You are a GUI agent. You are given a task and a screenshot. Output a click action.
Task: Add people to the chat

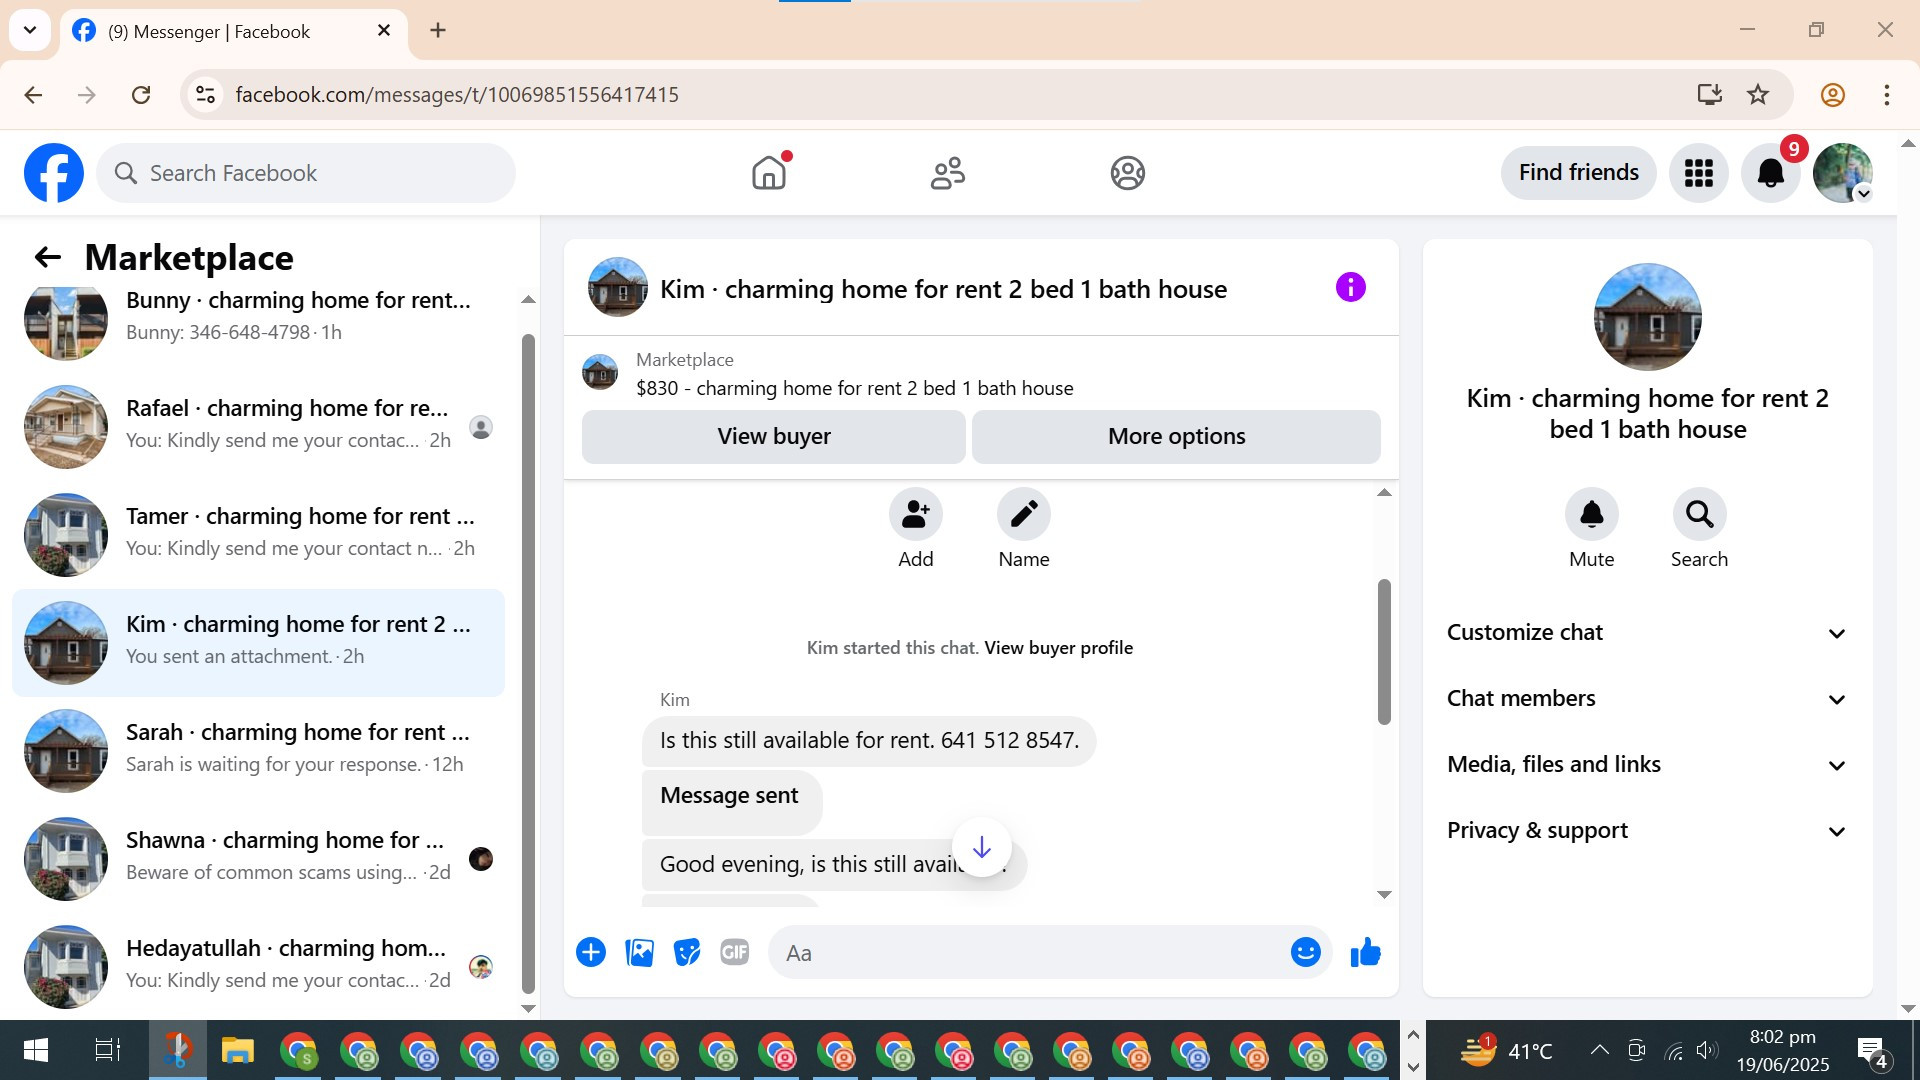click(915, 515)
